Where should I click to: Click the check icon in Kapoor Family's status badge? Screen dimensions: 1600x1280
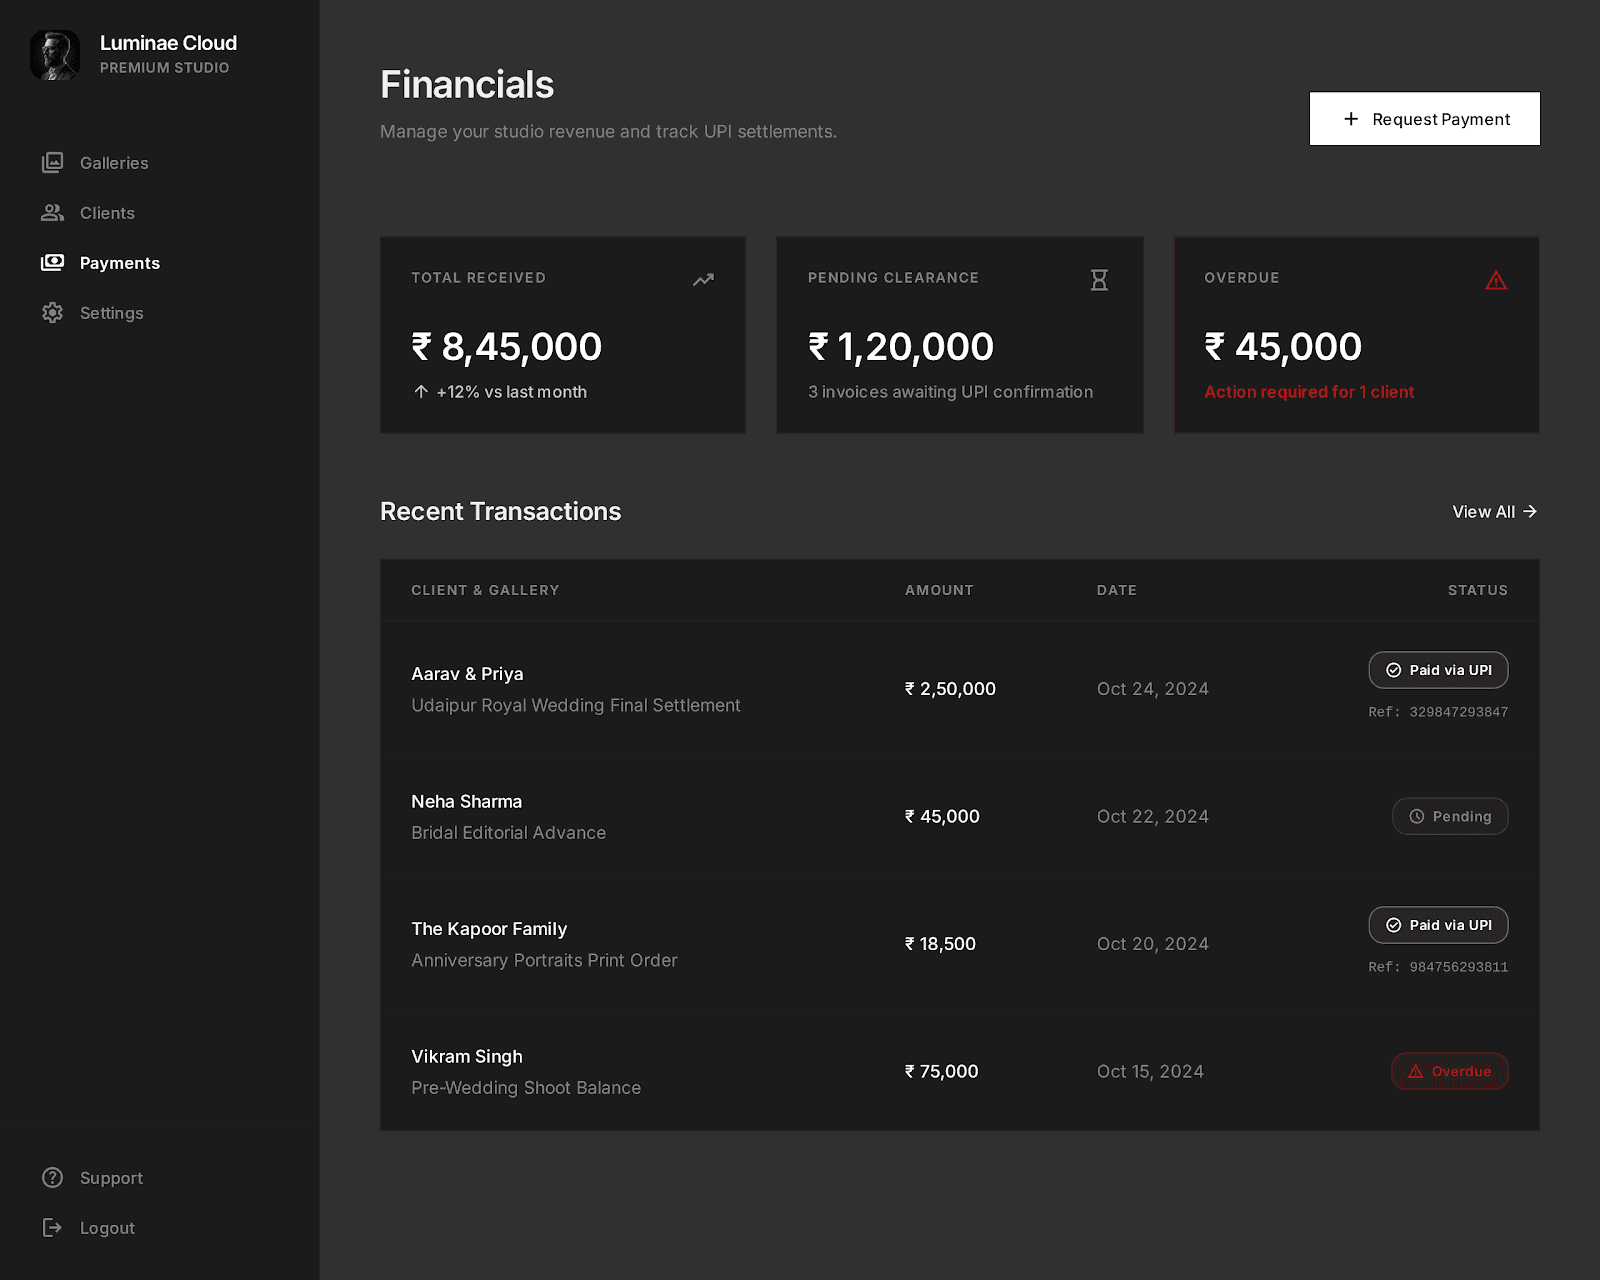pyautogui.click(x=1393, y=925)
